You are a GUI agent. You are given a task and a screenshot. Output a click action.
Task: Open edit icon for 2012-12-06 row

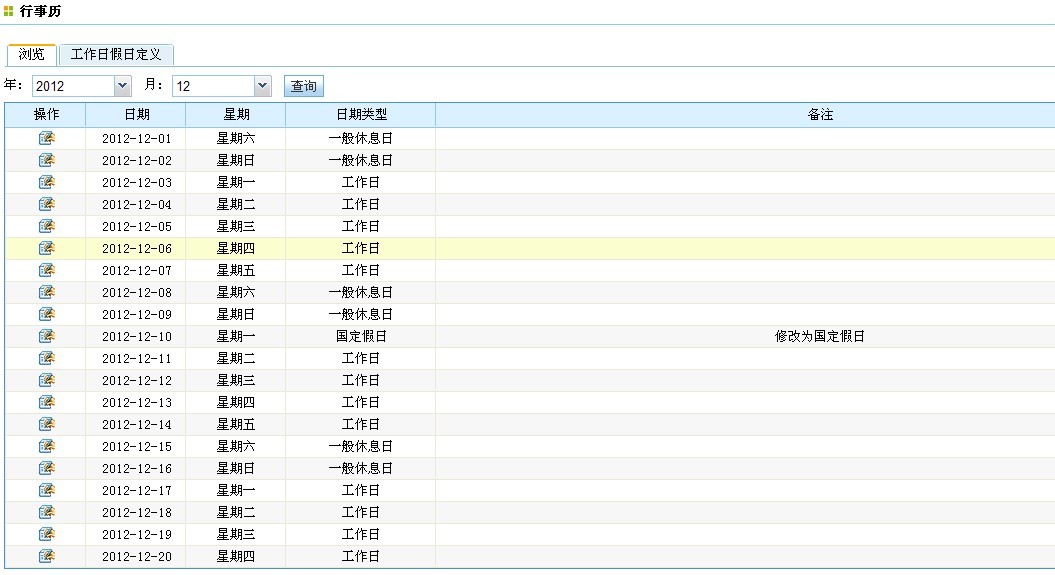[46, 248]
